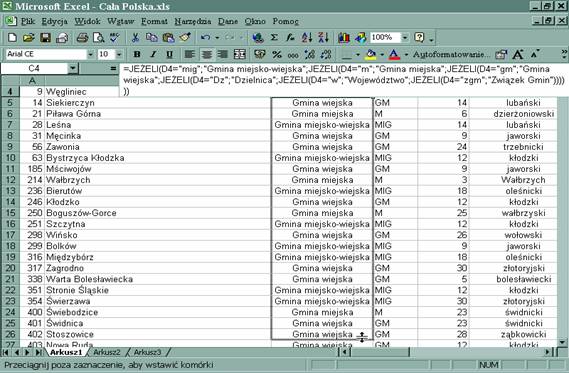The image size is (569, 373).
Task: Toggle Underline formatting
Action: [169, 54]
